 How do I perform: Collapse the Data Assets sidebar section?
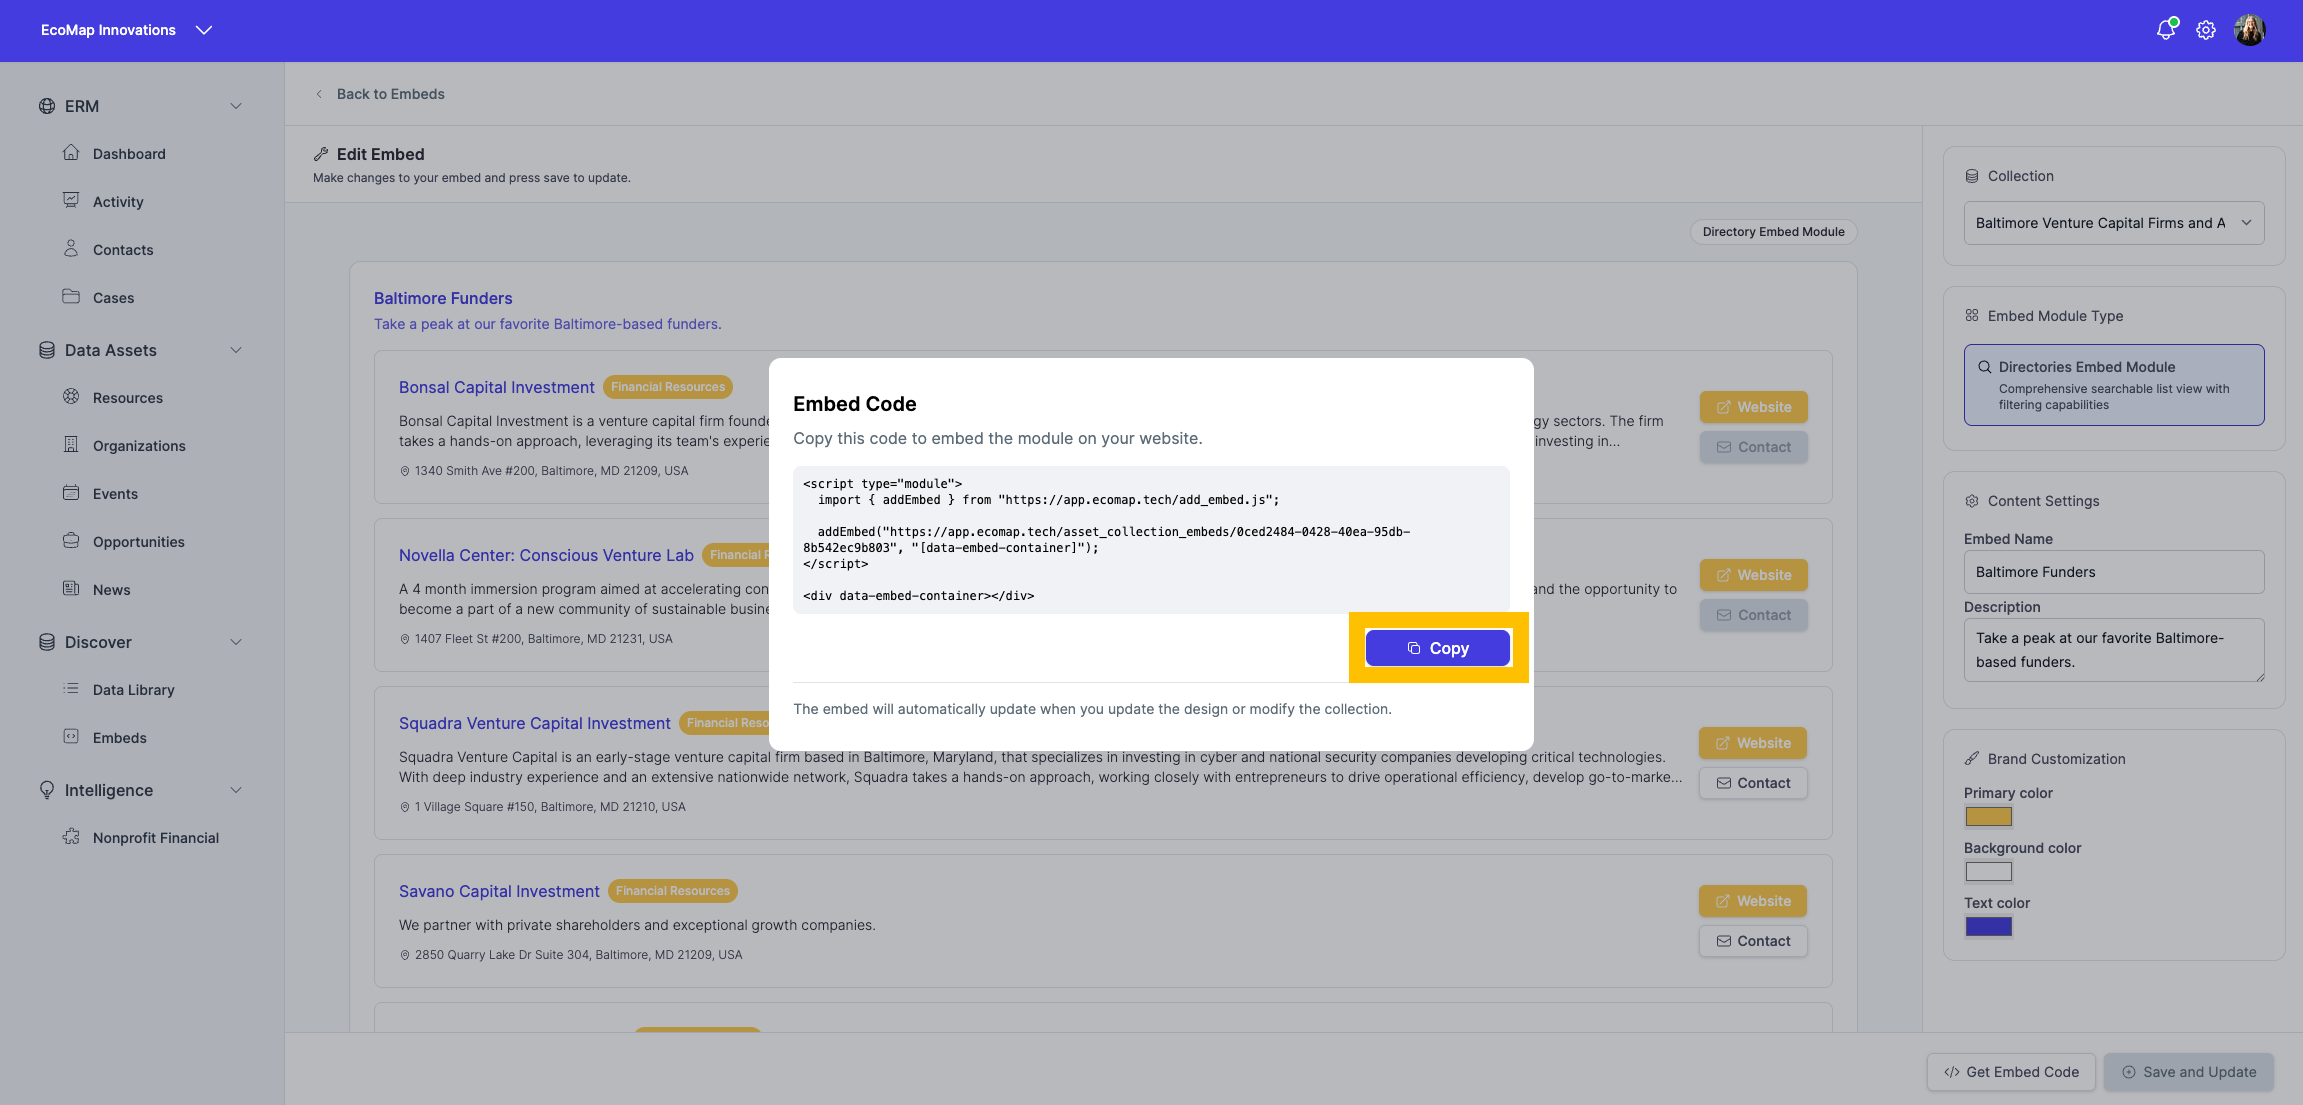tap(236, 350)
